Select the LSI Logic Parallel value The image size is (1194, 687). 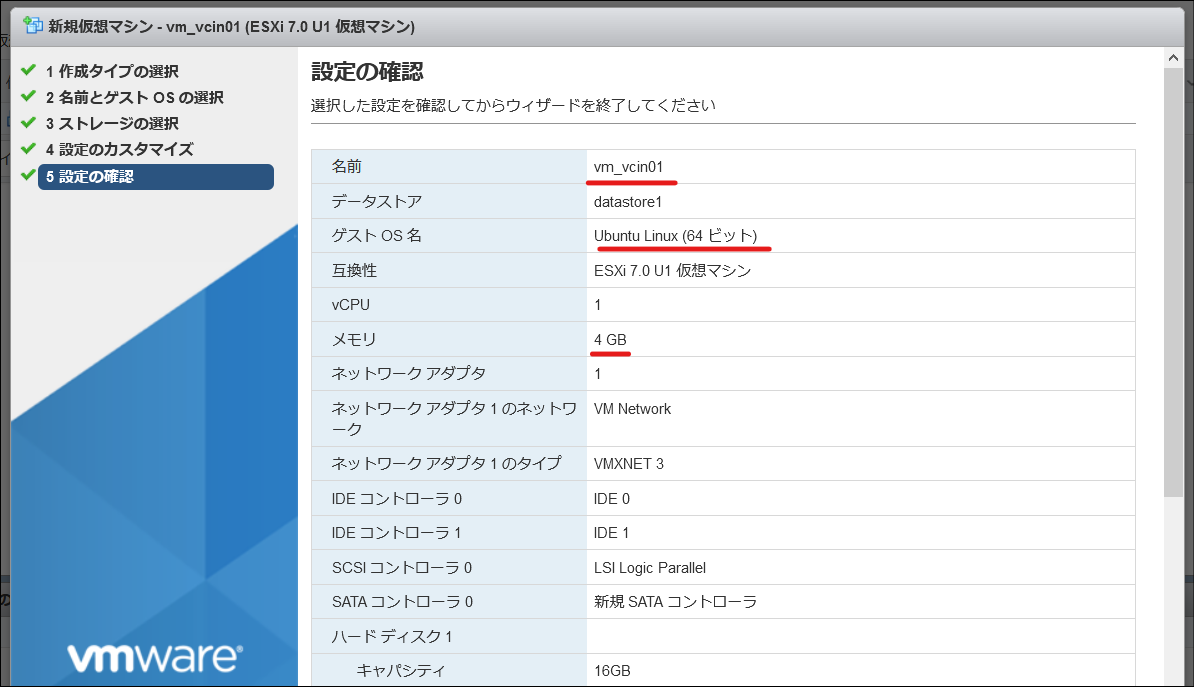click(x=650, y=568)
